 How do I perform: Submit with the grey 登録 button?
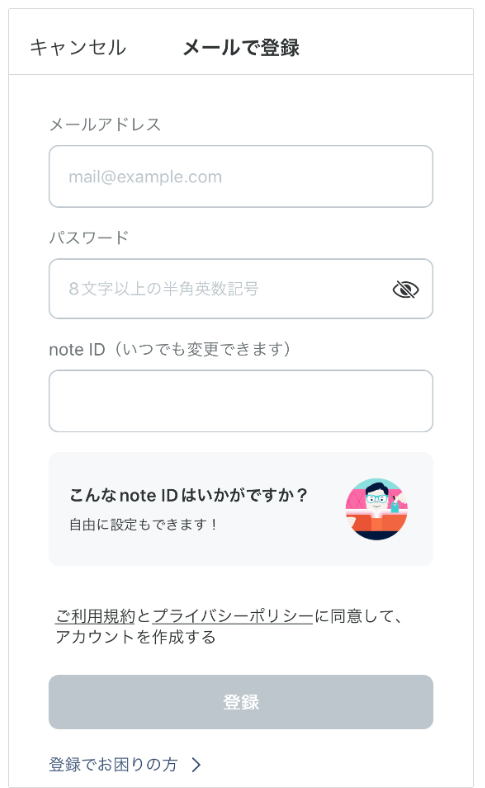coord(241,702)
